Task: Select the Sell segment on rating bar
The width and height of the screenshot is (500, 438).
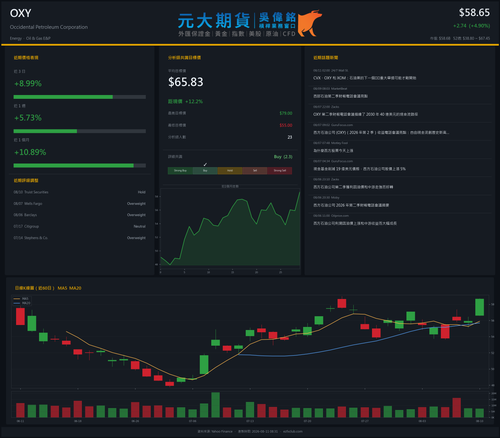Action: (255, 171)
